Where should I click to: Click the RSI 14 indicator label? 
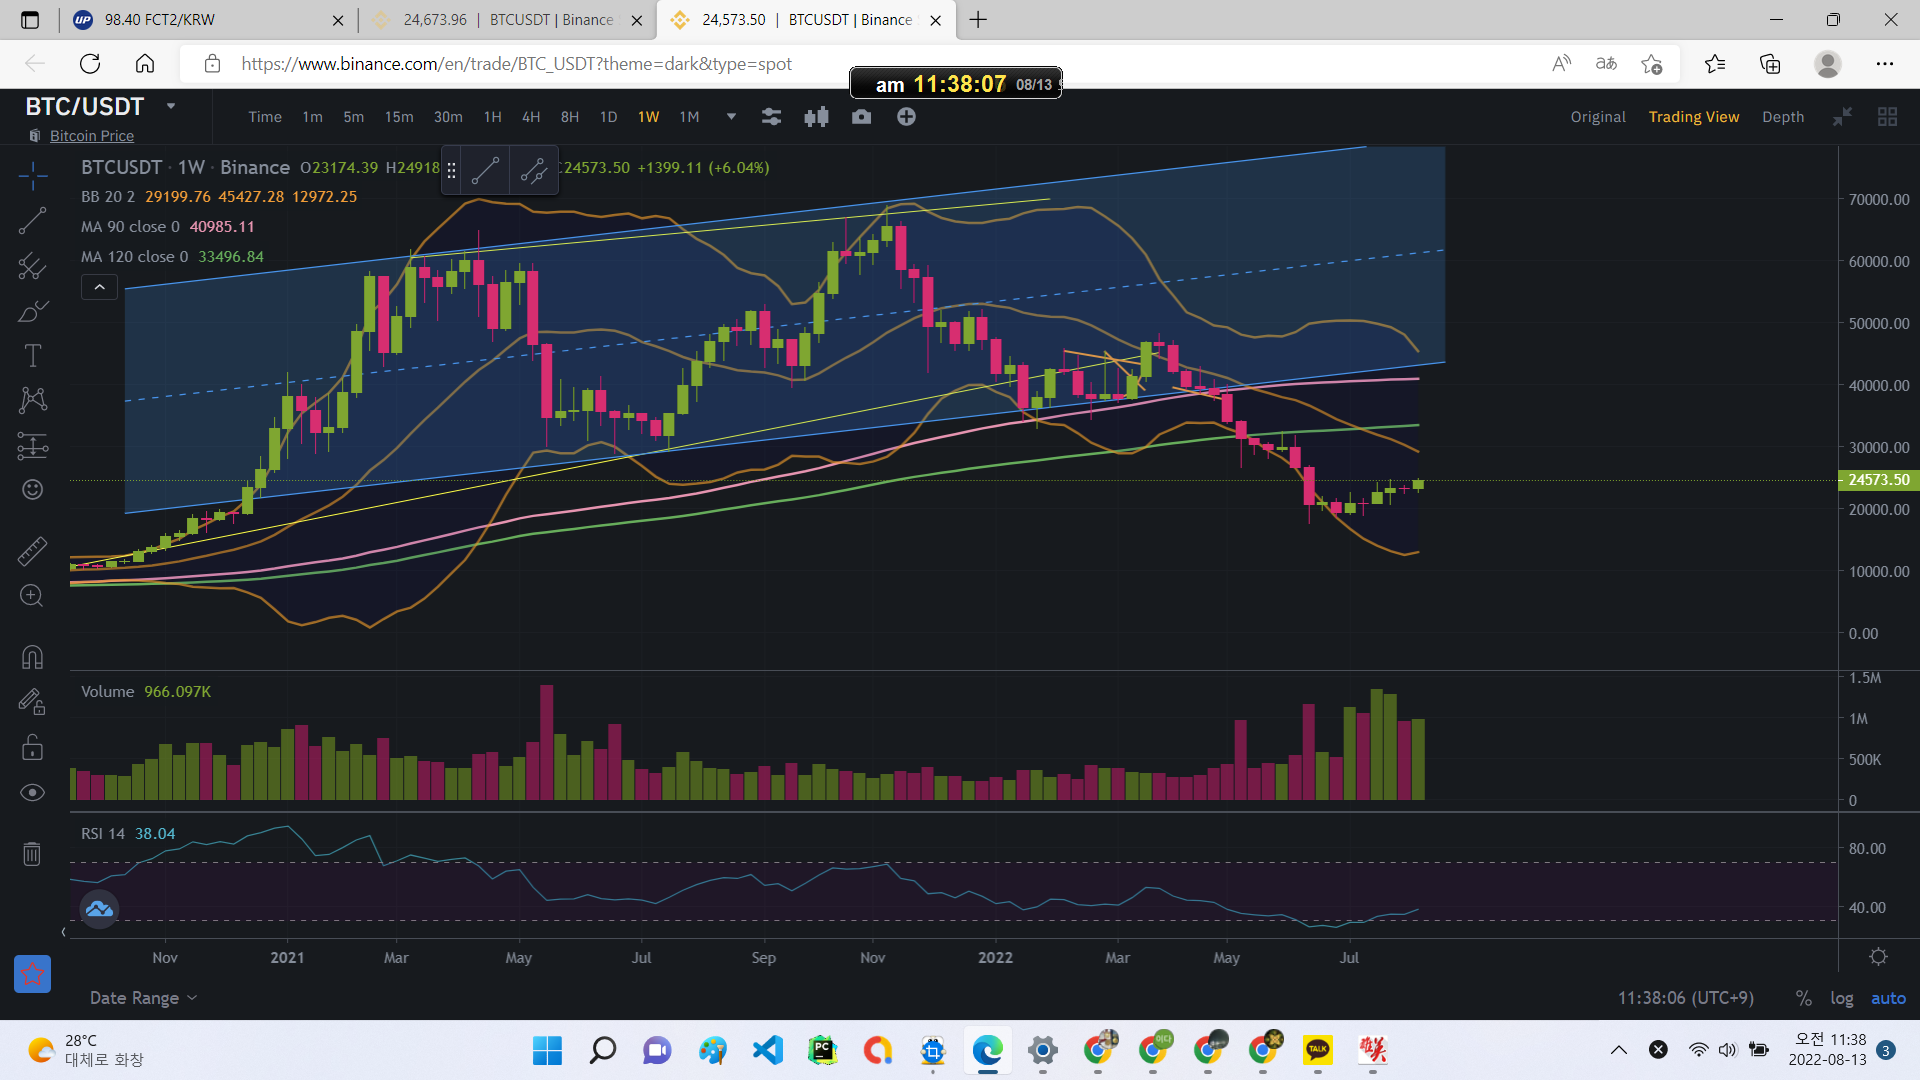(103, 834)
